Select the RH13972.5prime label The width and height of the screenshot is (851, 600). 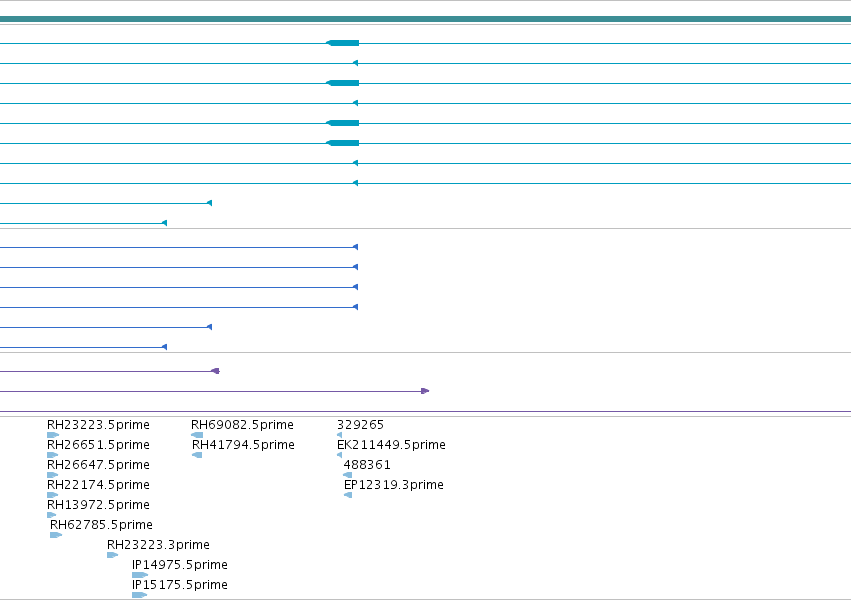(98, 505)
